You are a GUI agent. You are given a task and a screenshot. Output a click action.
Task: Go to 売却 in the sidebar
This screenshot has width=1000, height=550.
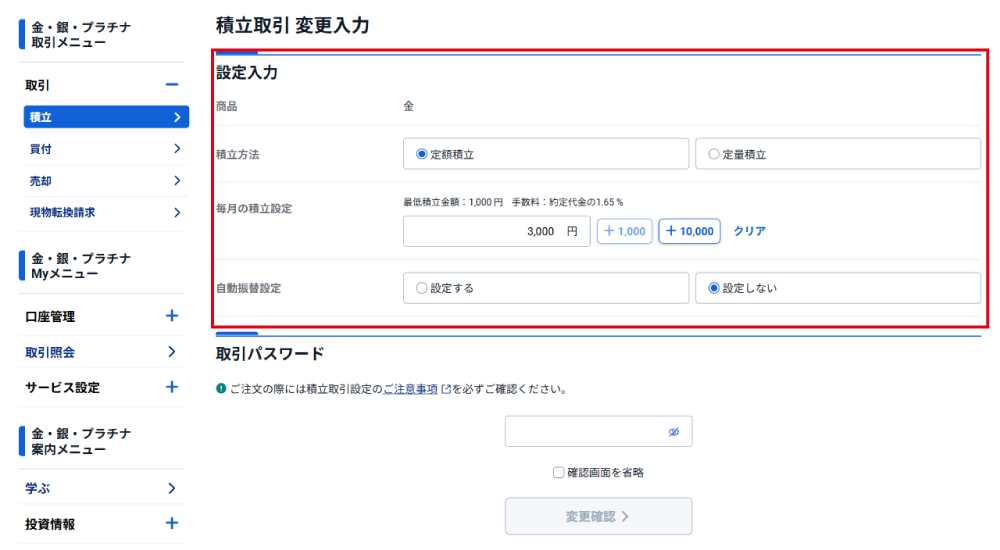104,181
